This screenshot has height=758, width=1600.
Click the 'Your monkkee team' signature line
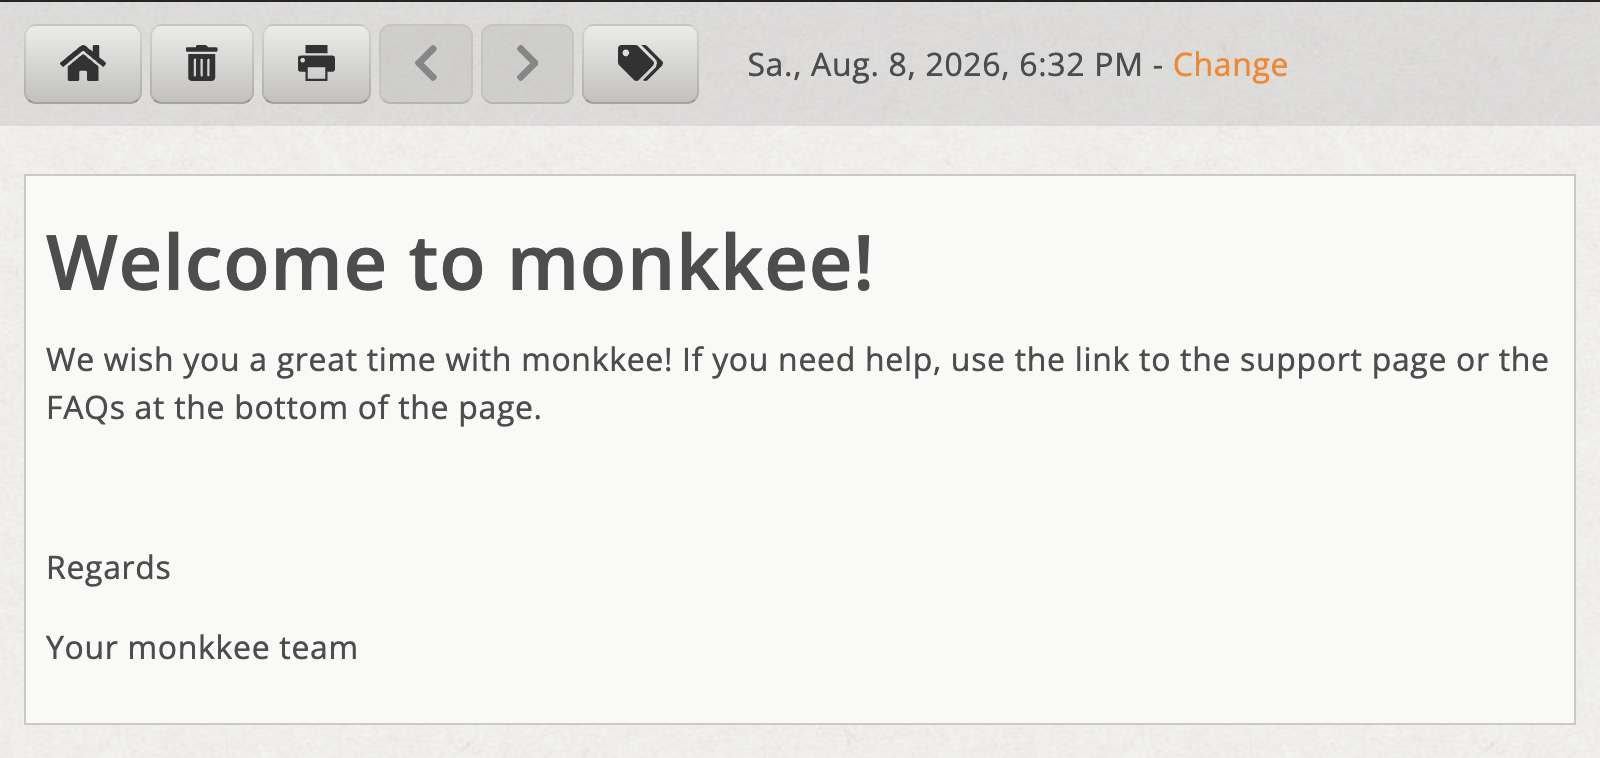(x=202, y=648)
